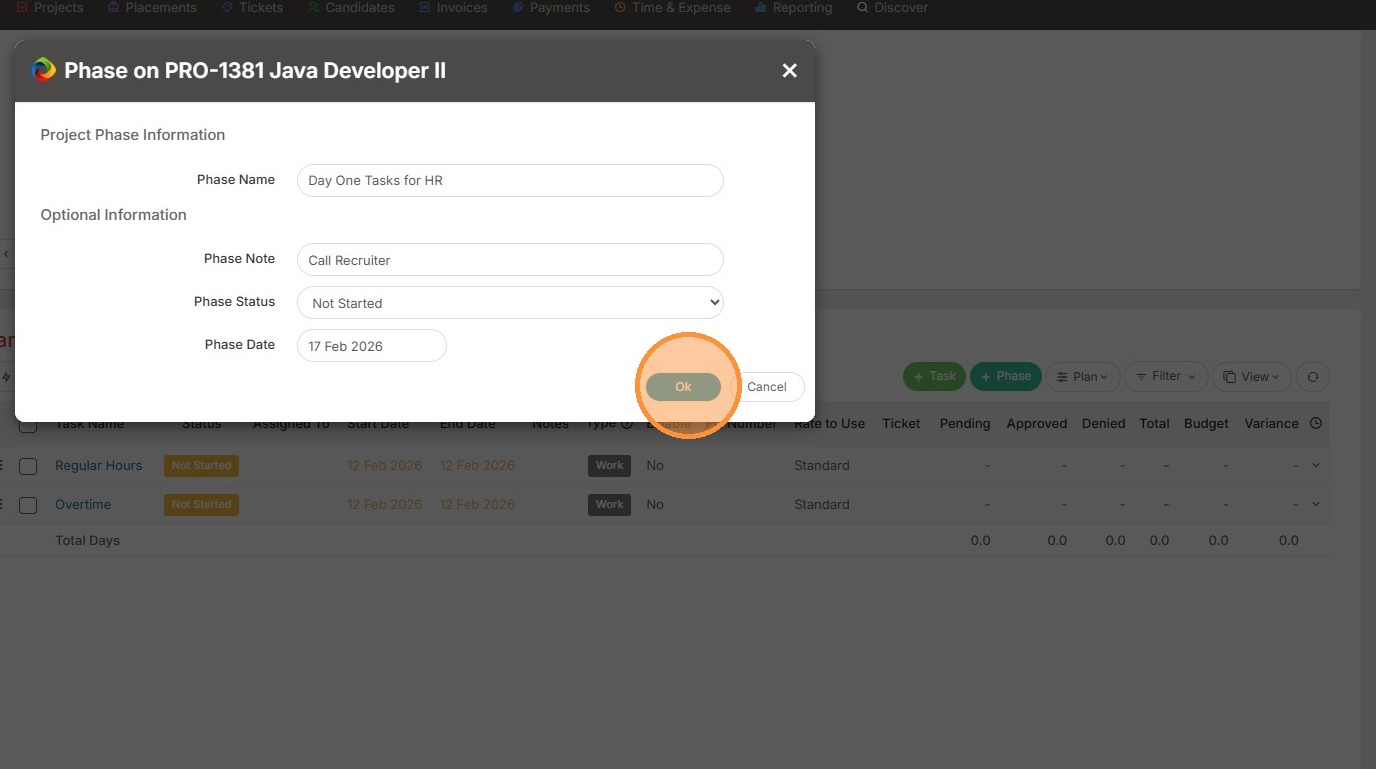Go to the Tickets menu
The width and height of the screenshot is (1376, 769).
[252, 8]
